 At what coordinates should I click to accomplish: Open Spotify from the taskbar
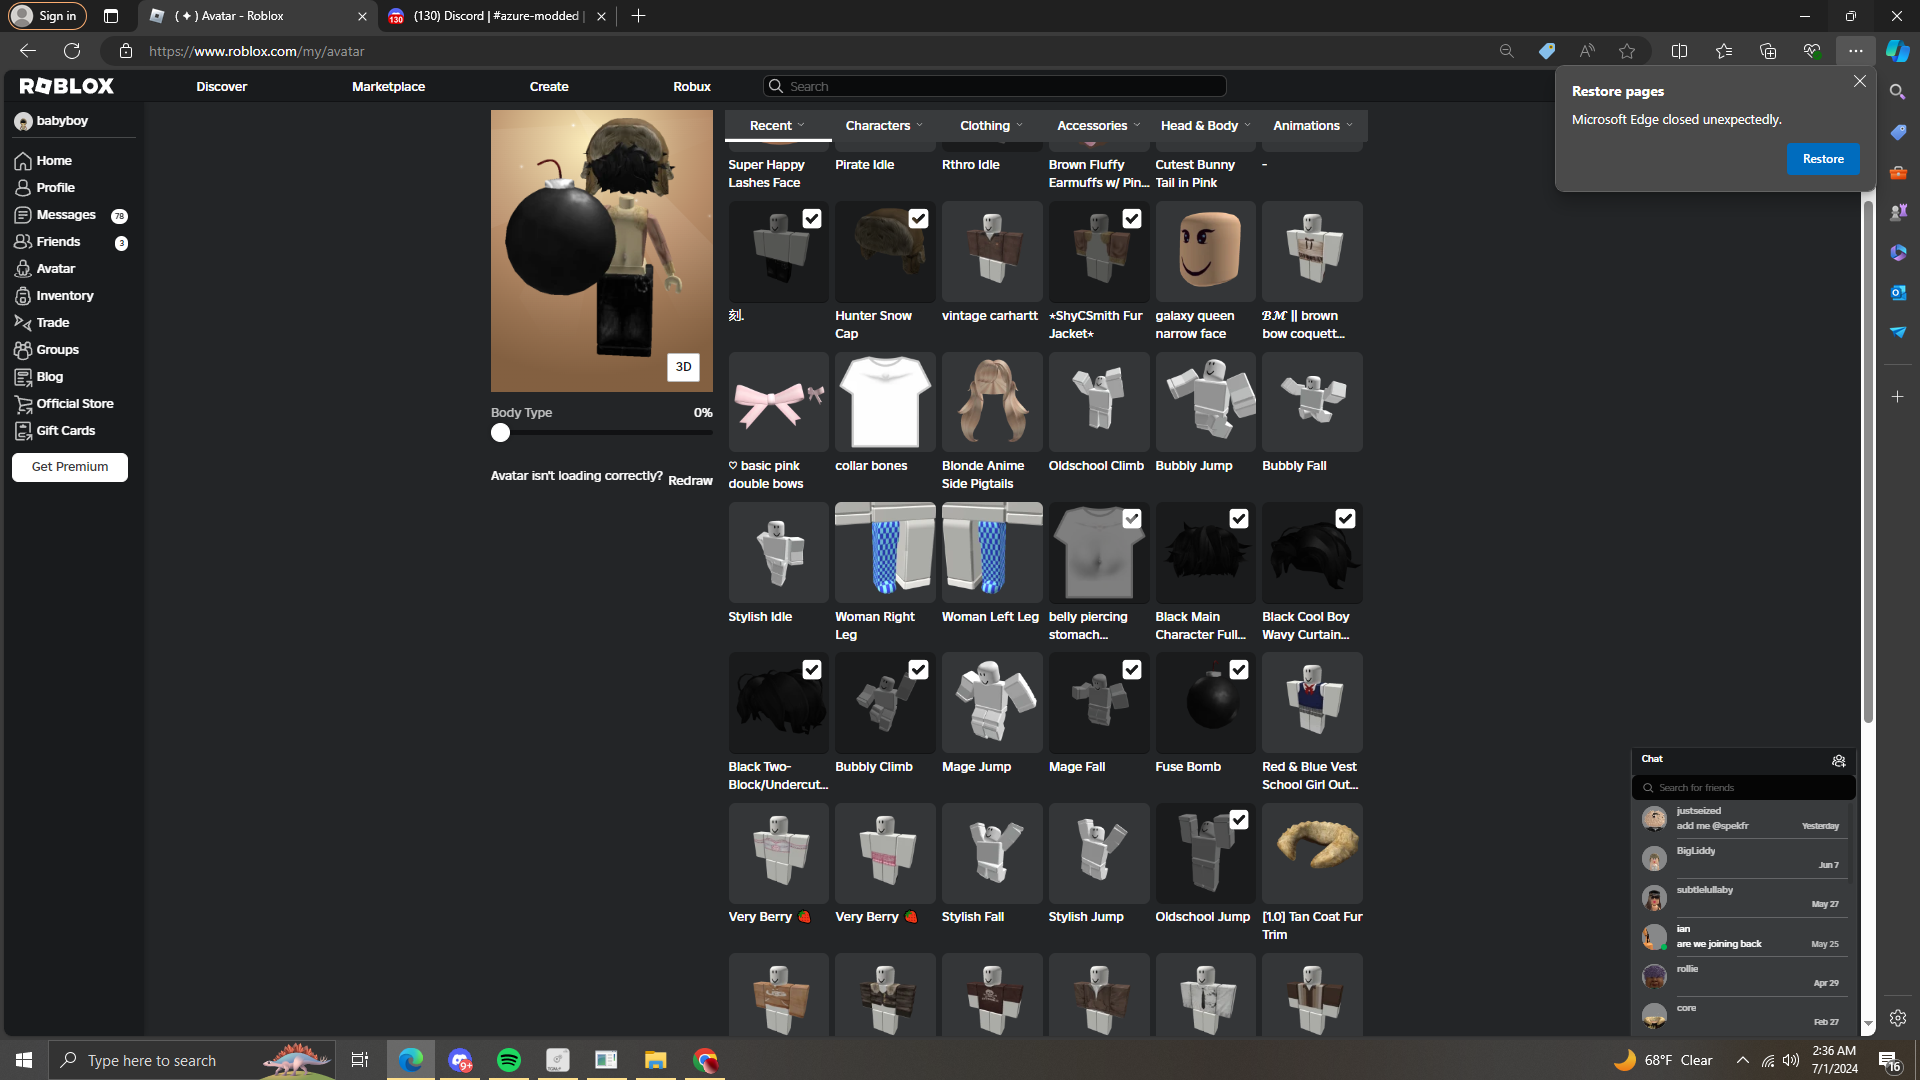pos(509,1060)
